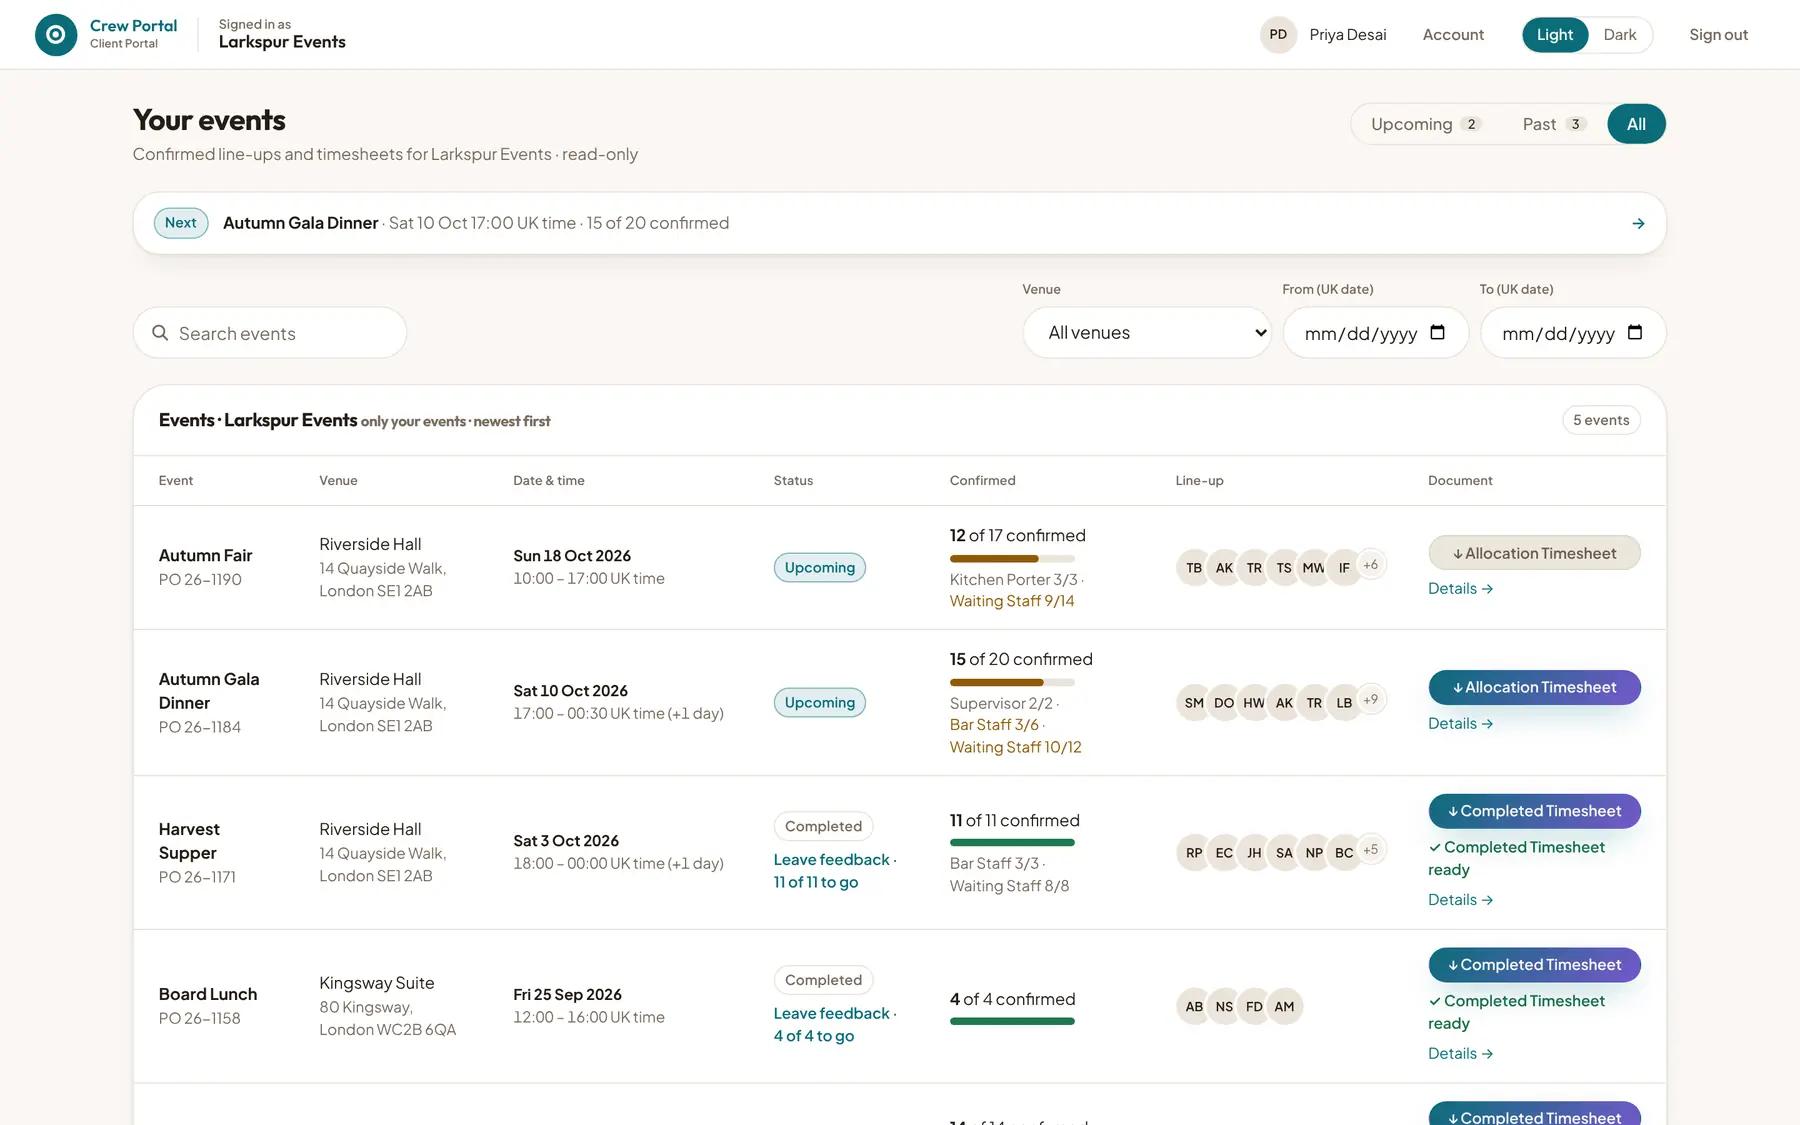This screenshot has width=1800, height=1125.
Task: Click the SM avatar in Autumn Gala line-up
Action: coord(1194,703)
